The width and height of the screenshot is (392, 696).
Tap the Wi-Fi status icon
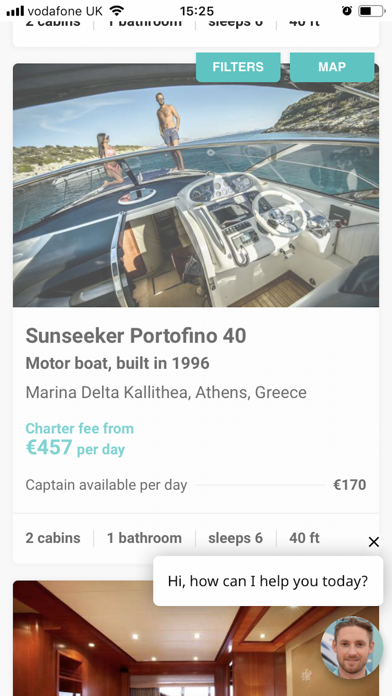(117, 10)
